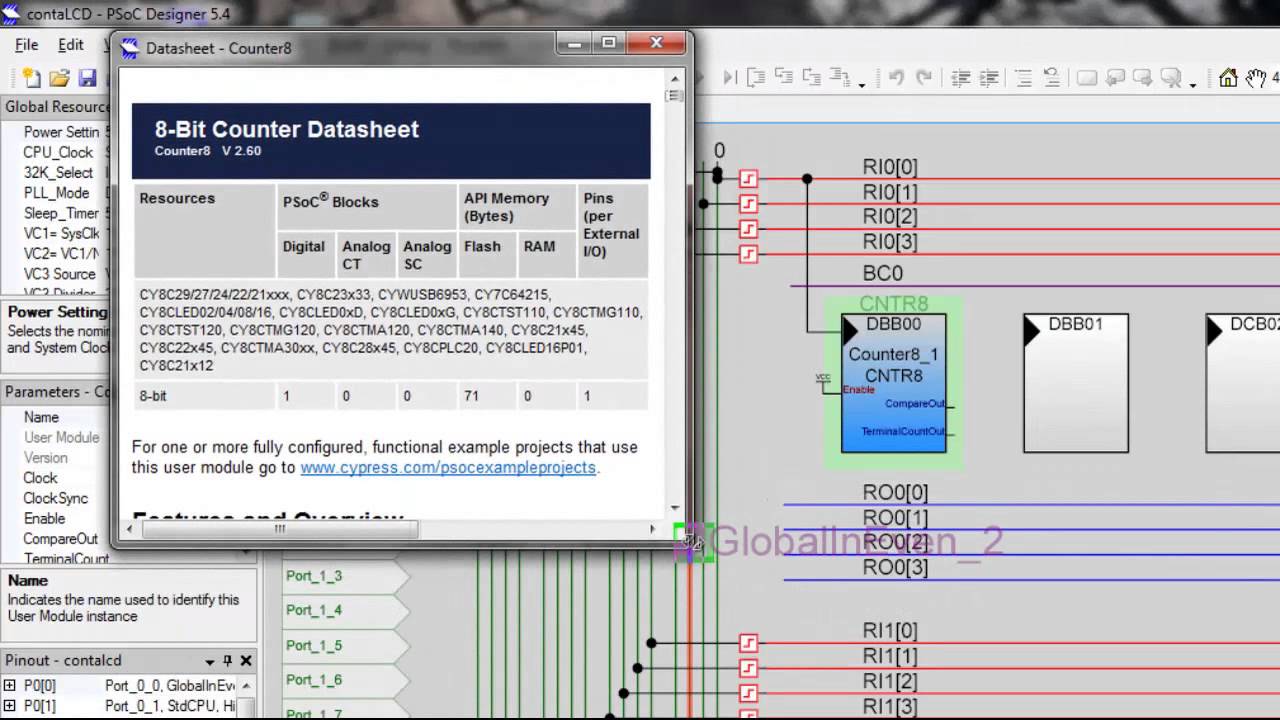This screenshot has width=1280, height=720.
Task: Open a project with the folder icon
Action: click(x=59, y=78)
